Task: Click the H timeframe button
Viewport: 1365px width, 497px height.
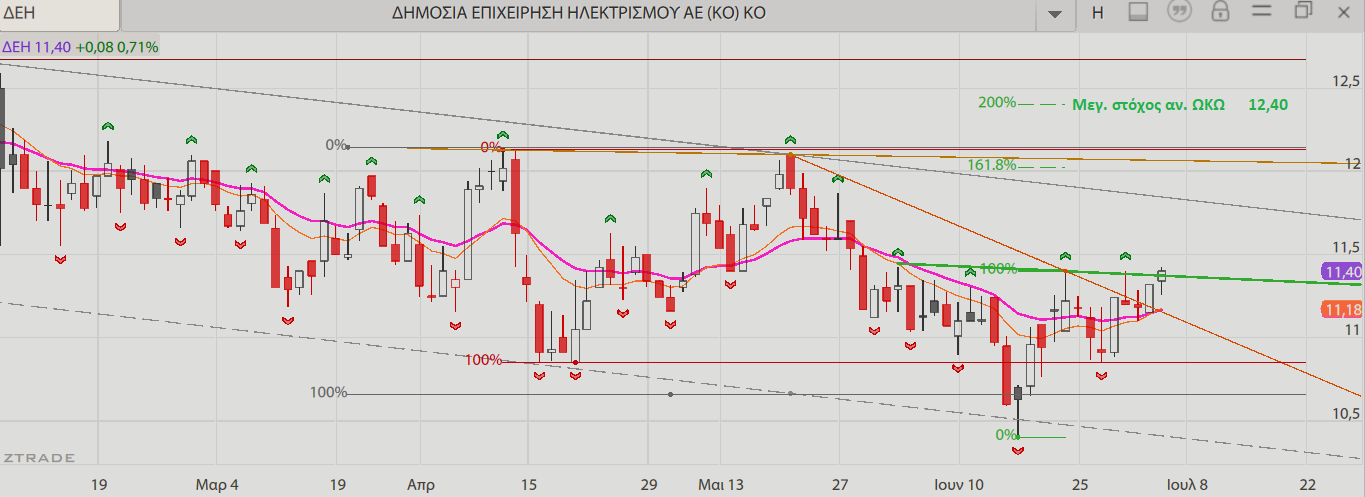Action: click(x=1097, y=13)
